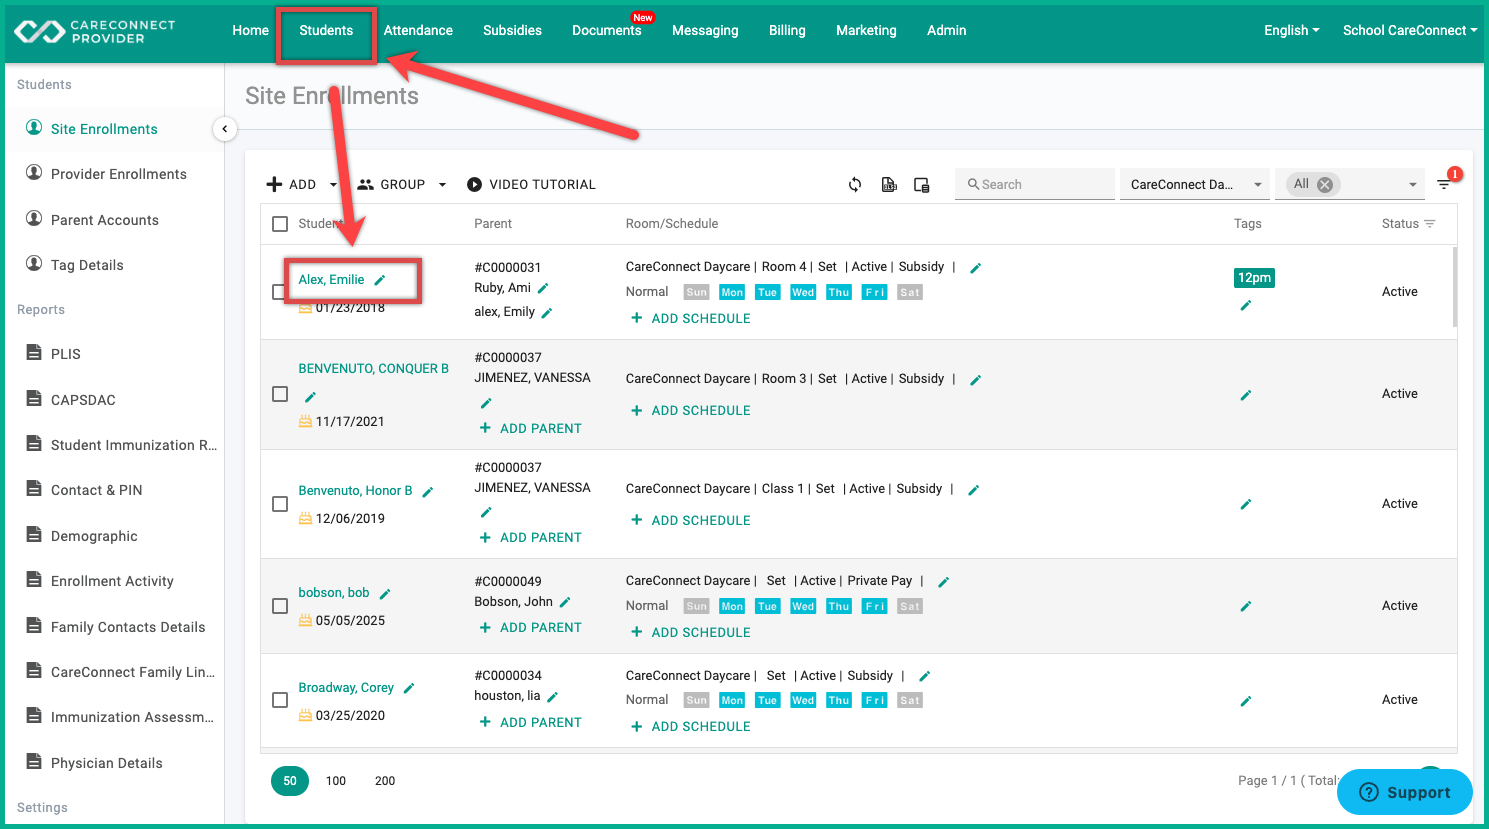Check the Broadway, Corey row checkbox
Image resolution: width=1489 pixels, height=829 pixels.
[280, 700]
